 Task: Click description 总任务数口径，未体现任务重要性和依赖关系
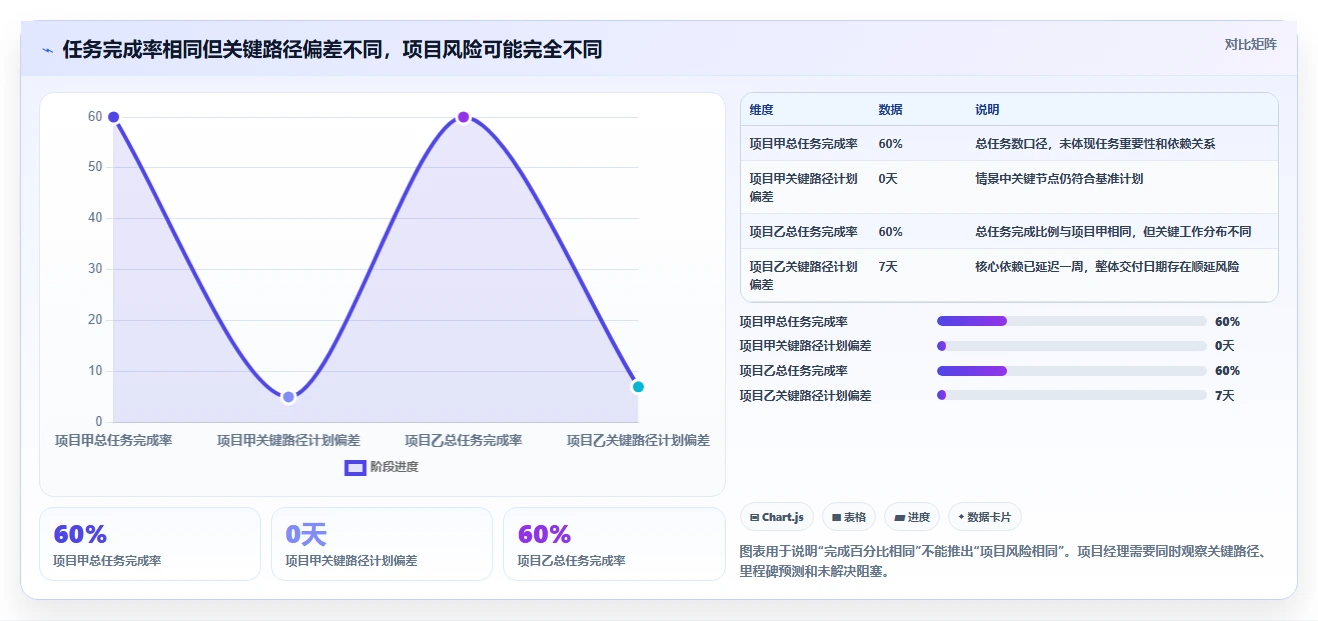coord(1095,144)
